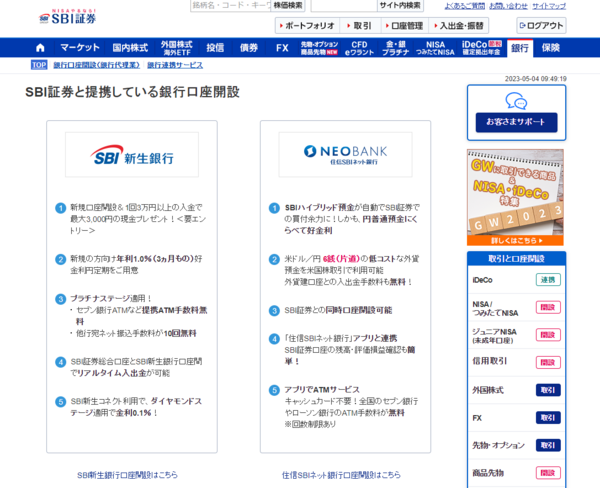Open the GW NISA・iDeCo特集 banner
Screen dimensions: 600x488
(x=515, y=197)
